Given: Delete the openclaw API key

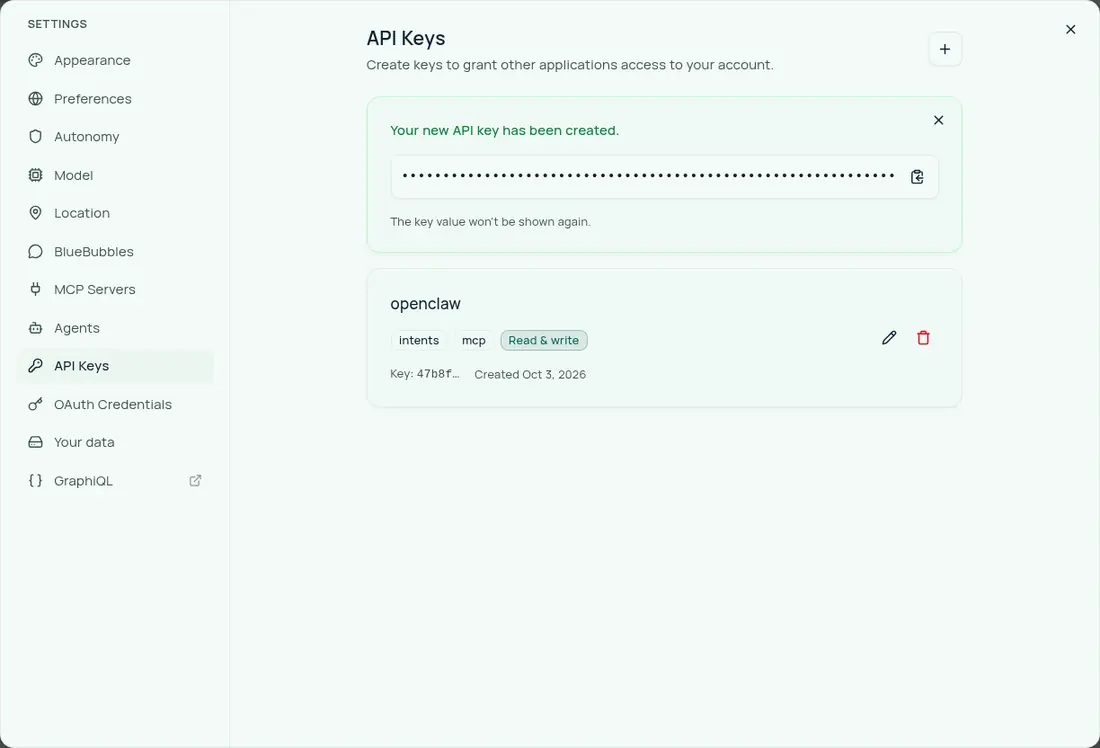Looking at the screenshot, I should (x=923, y=338).
